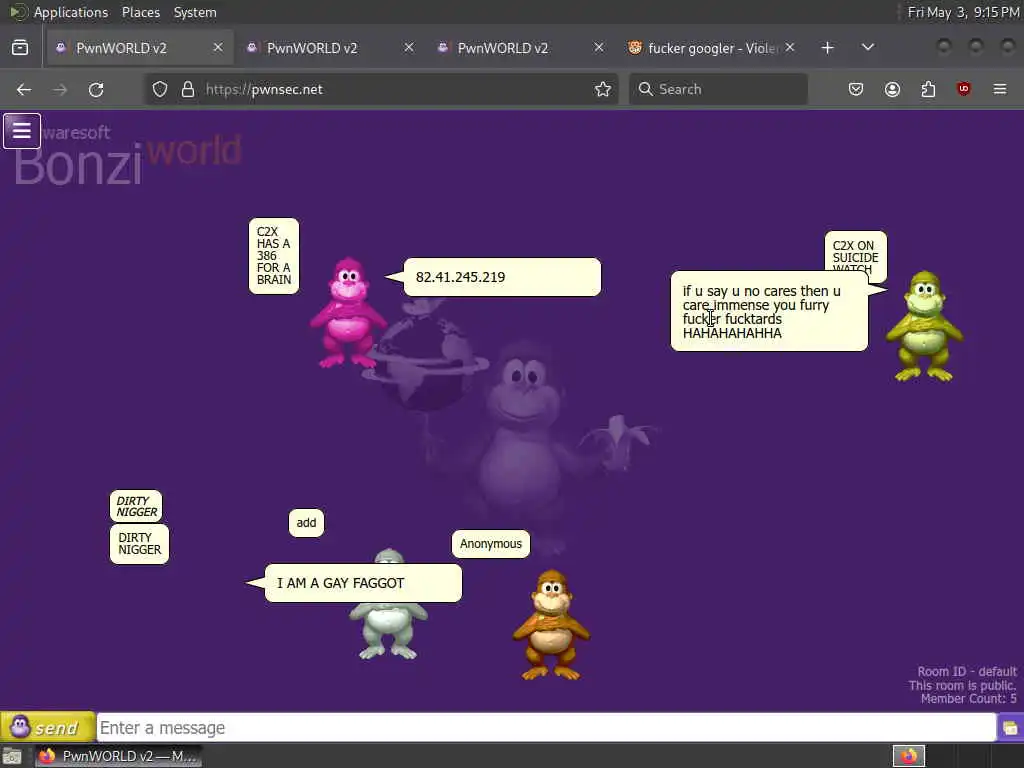The width and height of the screenshot is (1024, 768).
Task: Open a new browser tab
Action: (x=827, y=48)
